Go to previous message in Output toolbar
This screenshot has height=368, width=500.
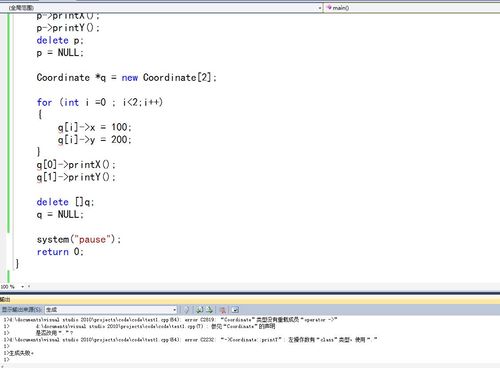tap(199, 310)
